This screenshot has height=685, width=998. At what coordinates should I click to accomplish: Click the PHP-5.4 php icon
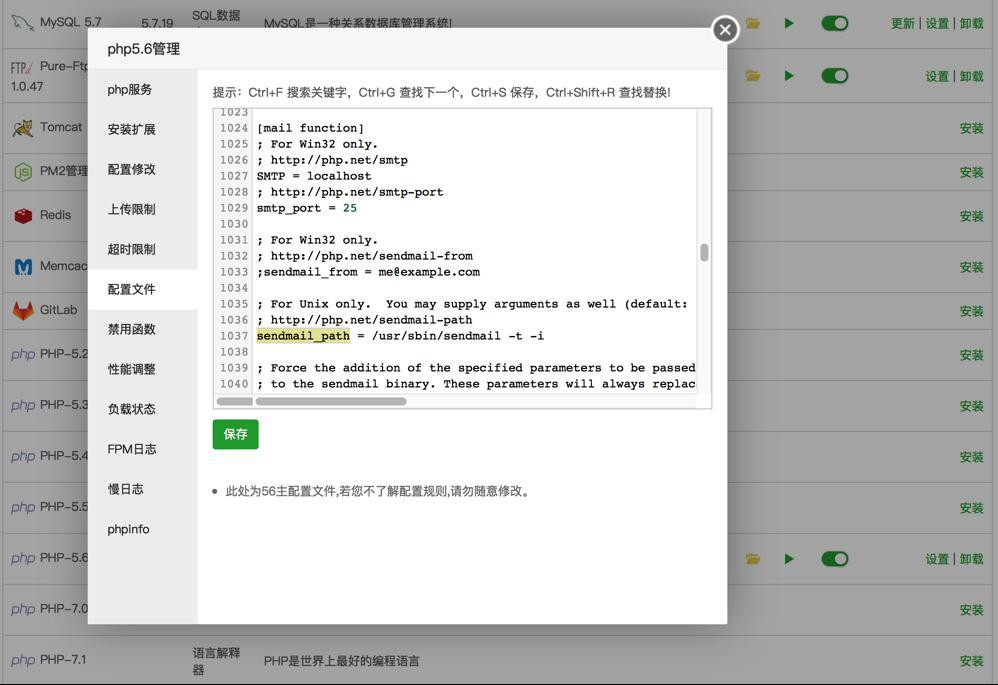click(x=23, y=456)
